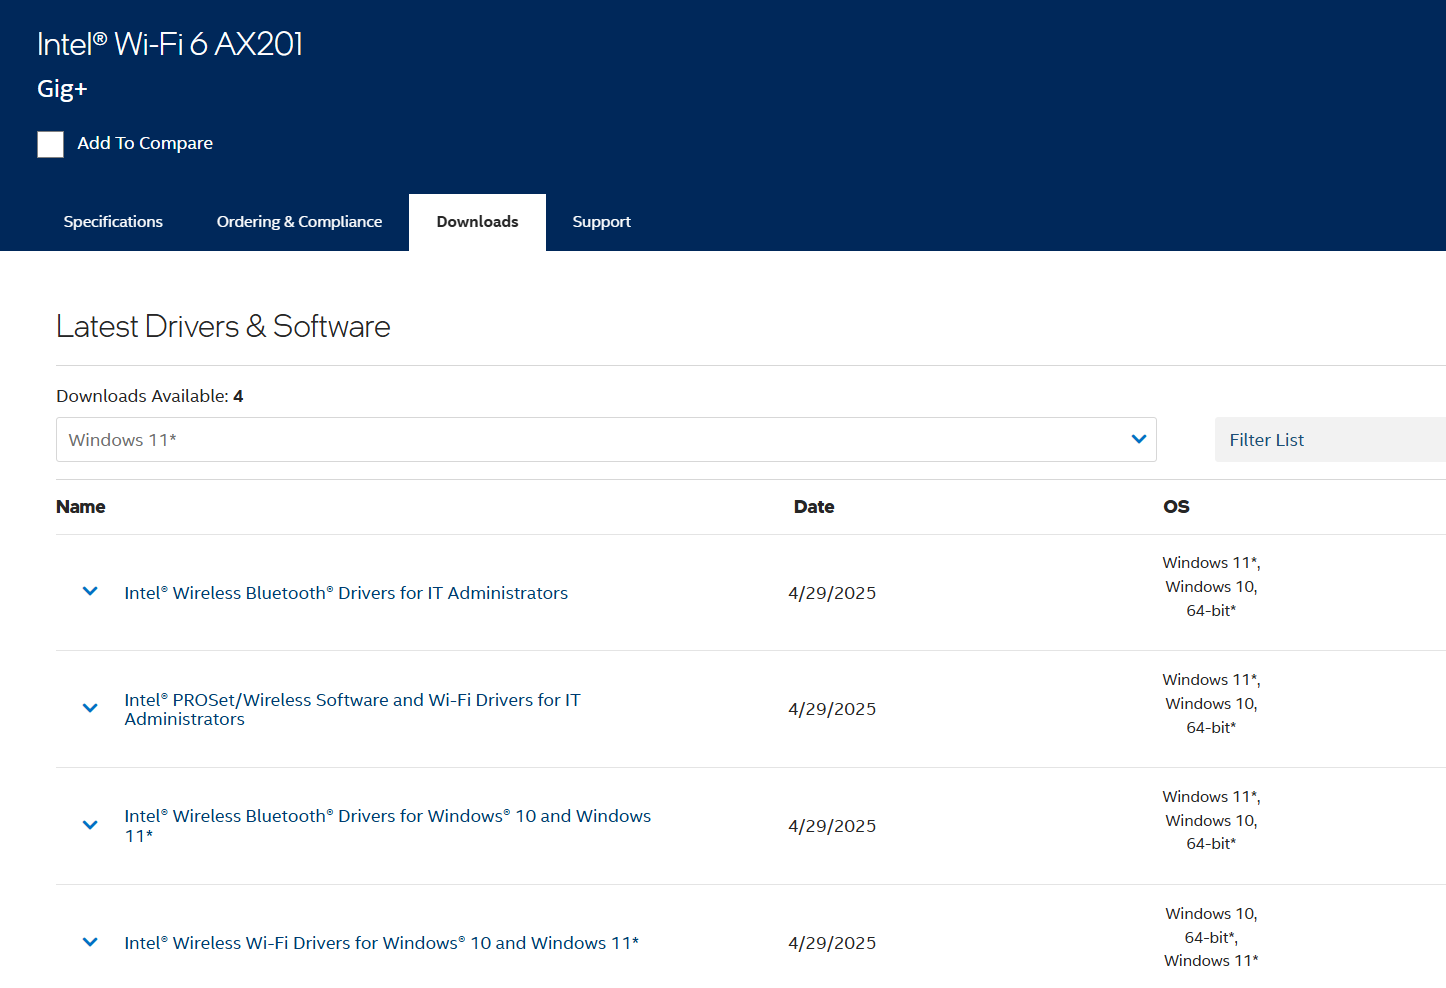Viewport: 1446px width, 988px height.
Task: Open Wireless Wi-Fi Drivers for Windows 10 link
Action: (x=381, y=943)
